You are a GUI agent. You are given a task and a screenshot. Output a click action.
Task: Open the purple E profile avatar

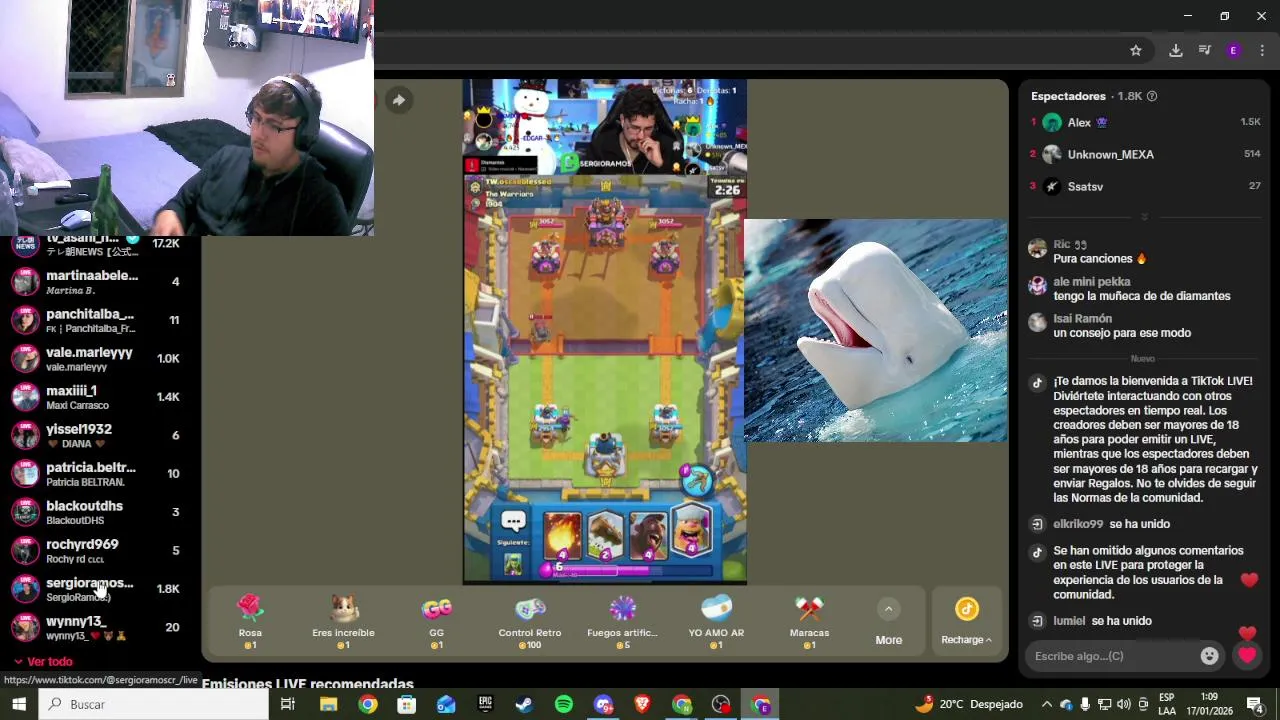tap(1233, 50)
